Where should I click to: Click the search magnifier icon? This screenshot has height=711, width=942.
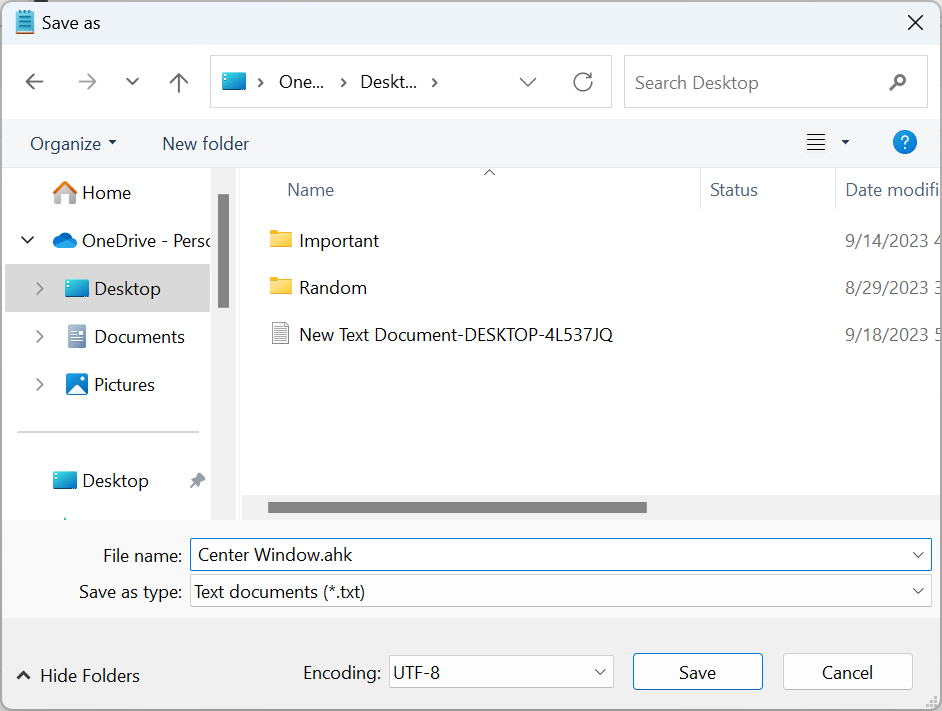coord(898,82)
